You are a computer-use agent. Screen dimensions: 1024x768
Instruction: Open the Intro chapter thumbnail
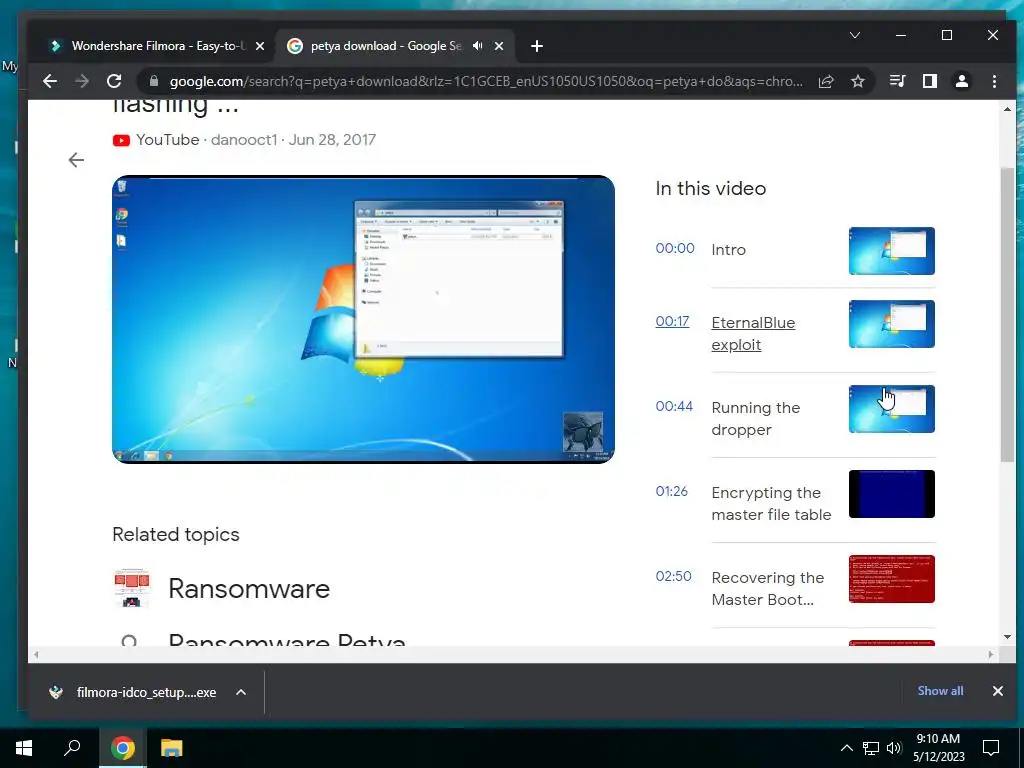click(x=891, y=251)
